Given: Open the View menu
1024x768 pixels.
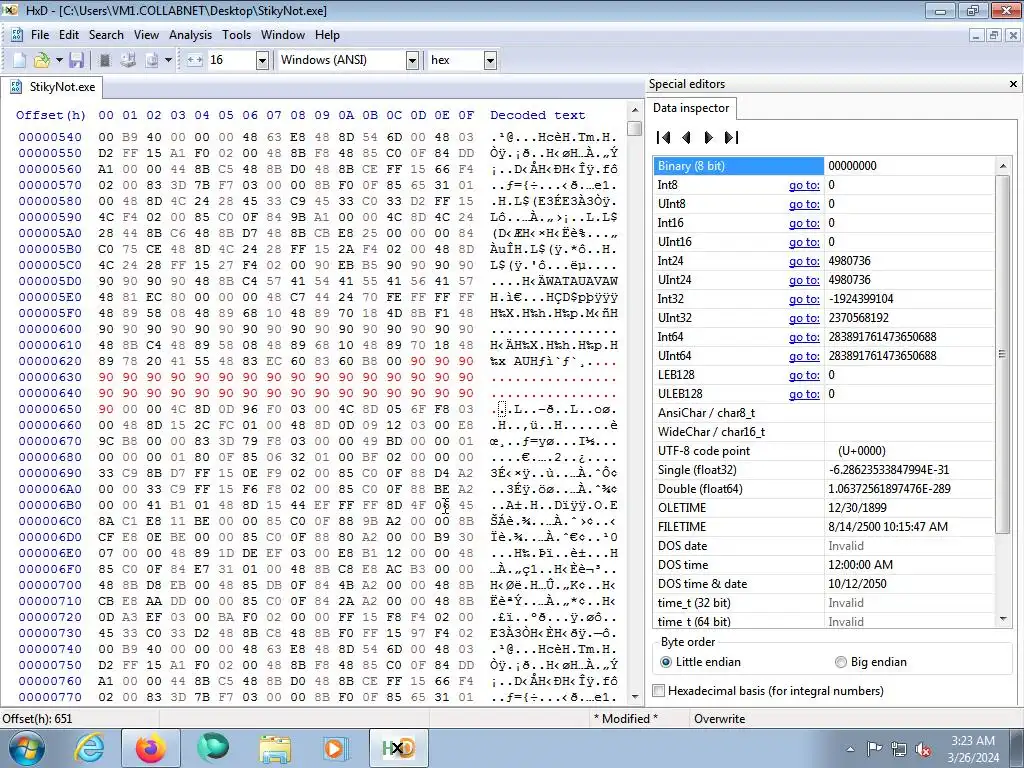Looking at the screenshot, I should tap(146, 35).
